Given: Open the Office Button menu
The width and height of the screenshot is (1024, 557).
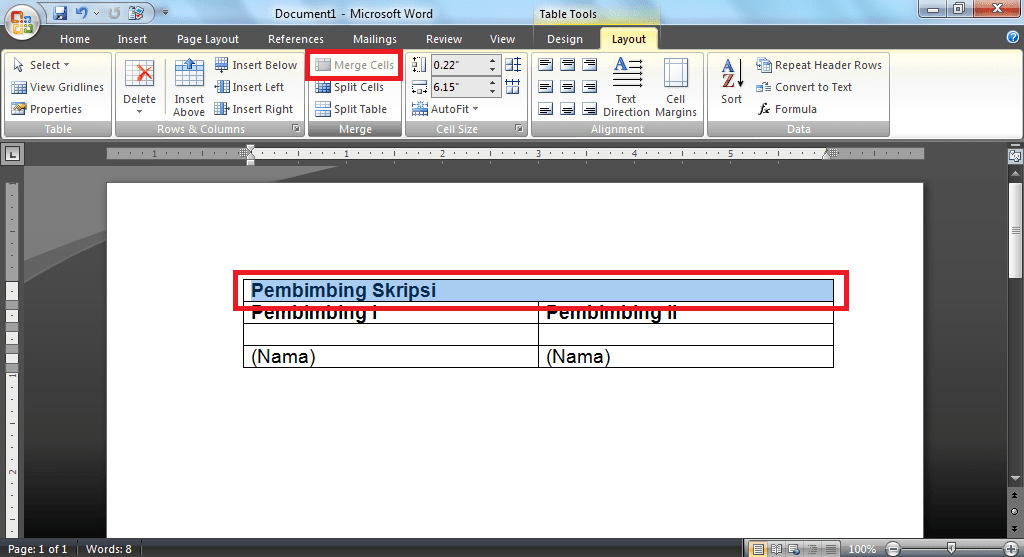Looking at the screenshot, I should (x=22, y=22).
